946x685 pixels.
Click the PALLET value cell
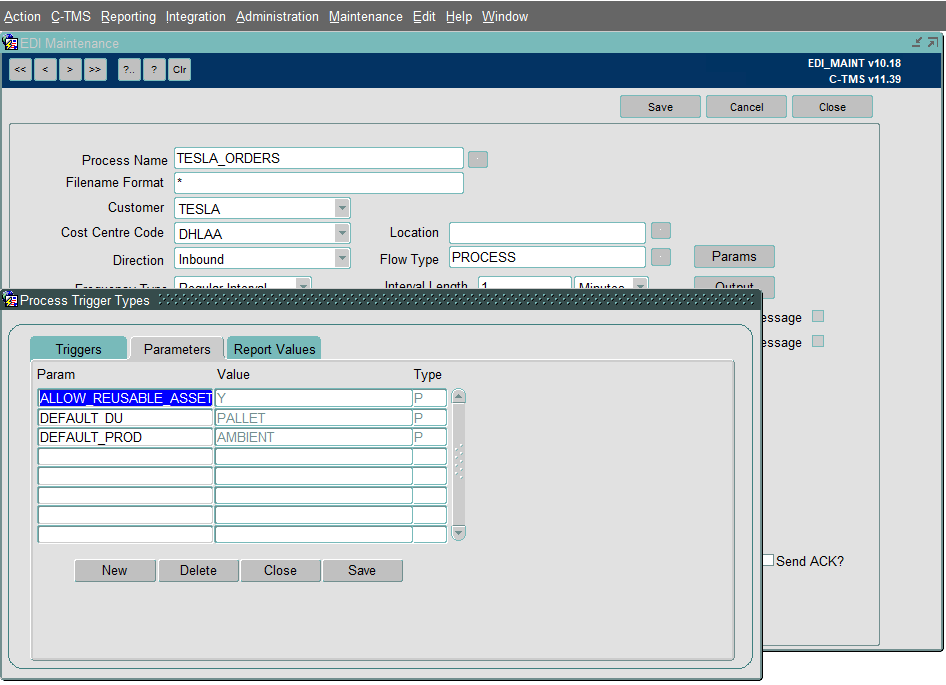pos(314,418)
